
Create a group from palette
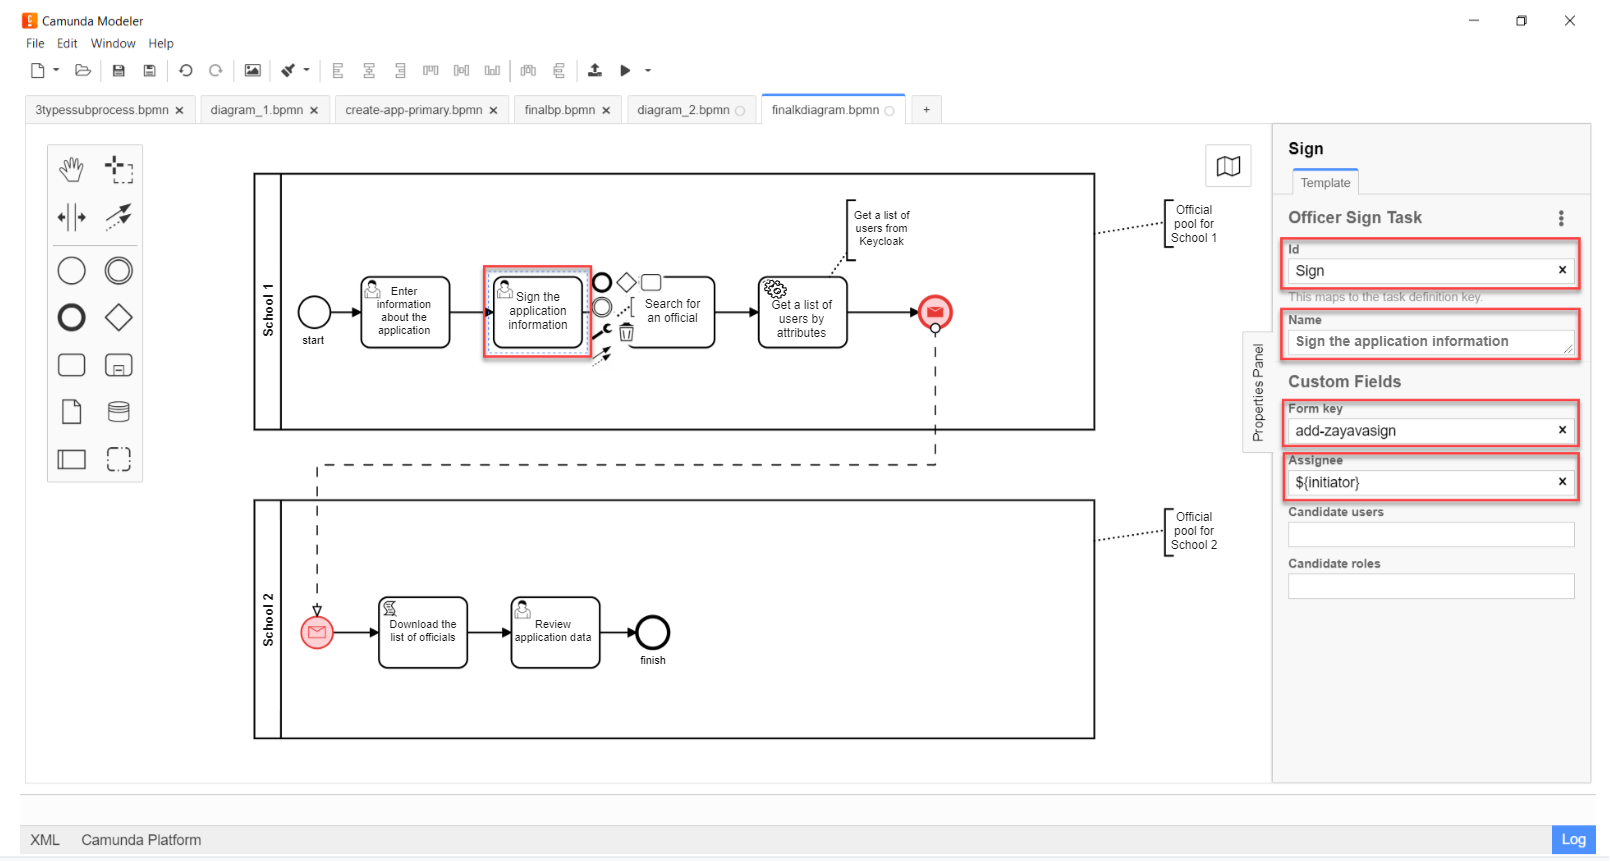119,459
